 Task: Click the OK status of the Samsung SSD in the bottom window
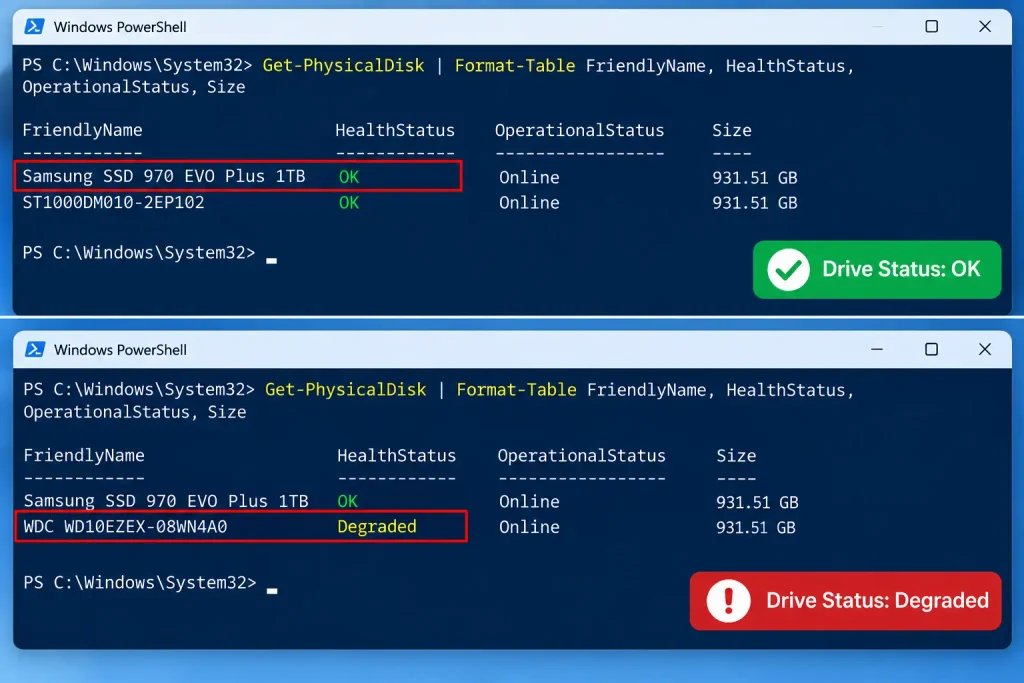347,501
